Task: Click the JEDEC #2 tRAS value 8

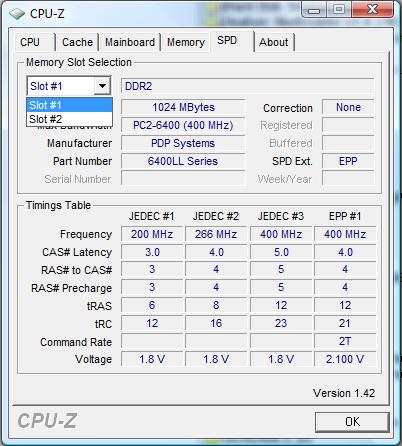Action: (216, 305)
